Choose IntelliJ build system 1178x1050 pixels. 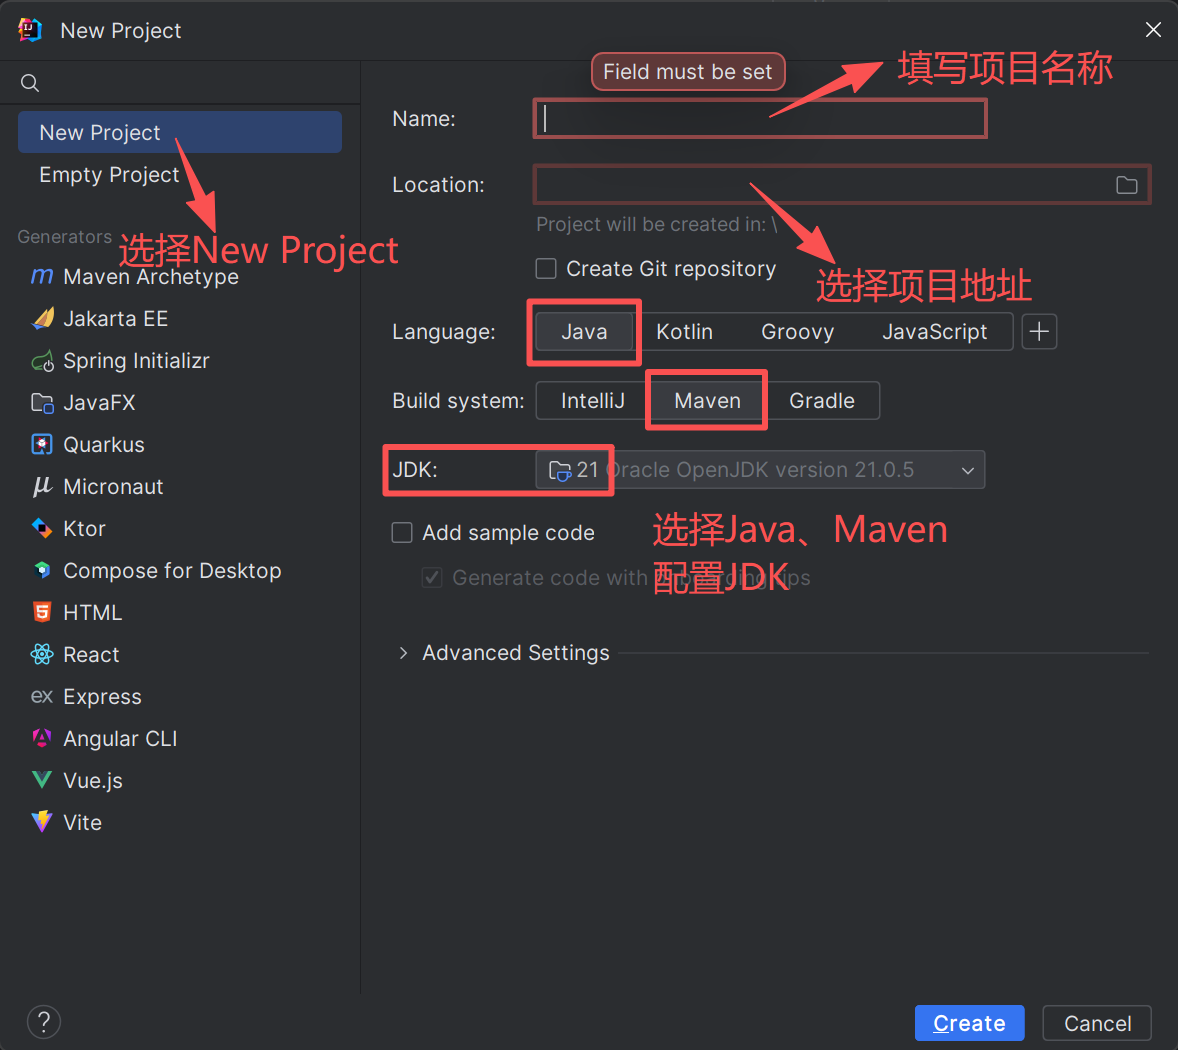(593, 401)
